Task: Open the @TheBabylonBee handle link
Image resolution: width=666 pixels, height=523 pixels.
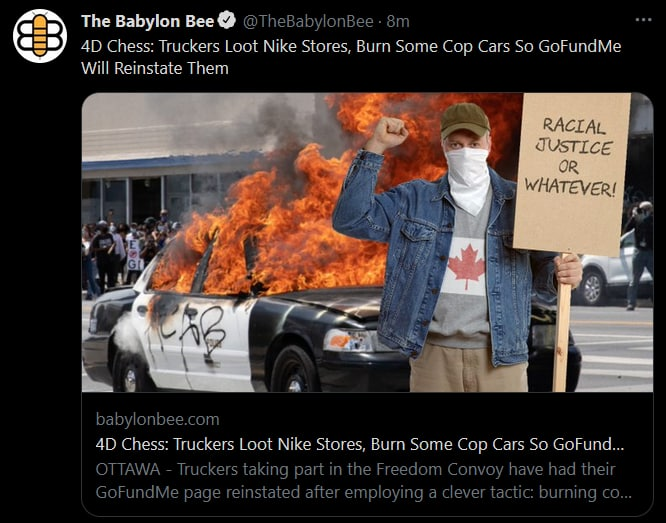Action: click(x=308, y=21)
